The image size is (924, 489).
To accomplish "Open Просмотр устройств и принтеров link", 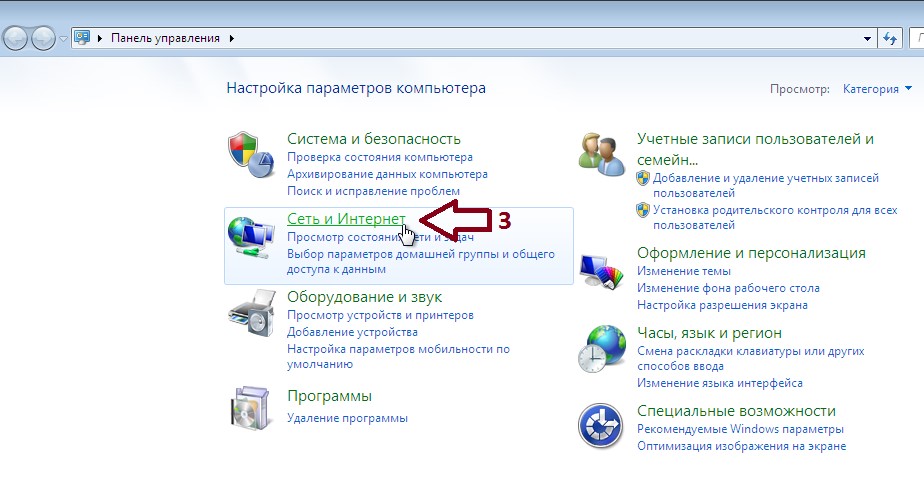I will (380, 315).
